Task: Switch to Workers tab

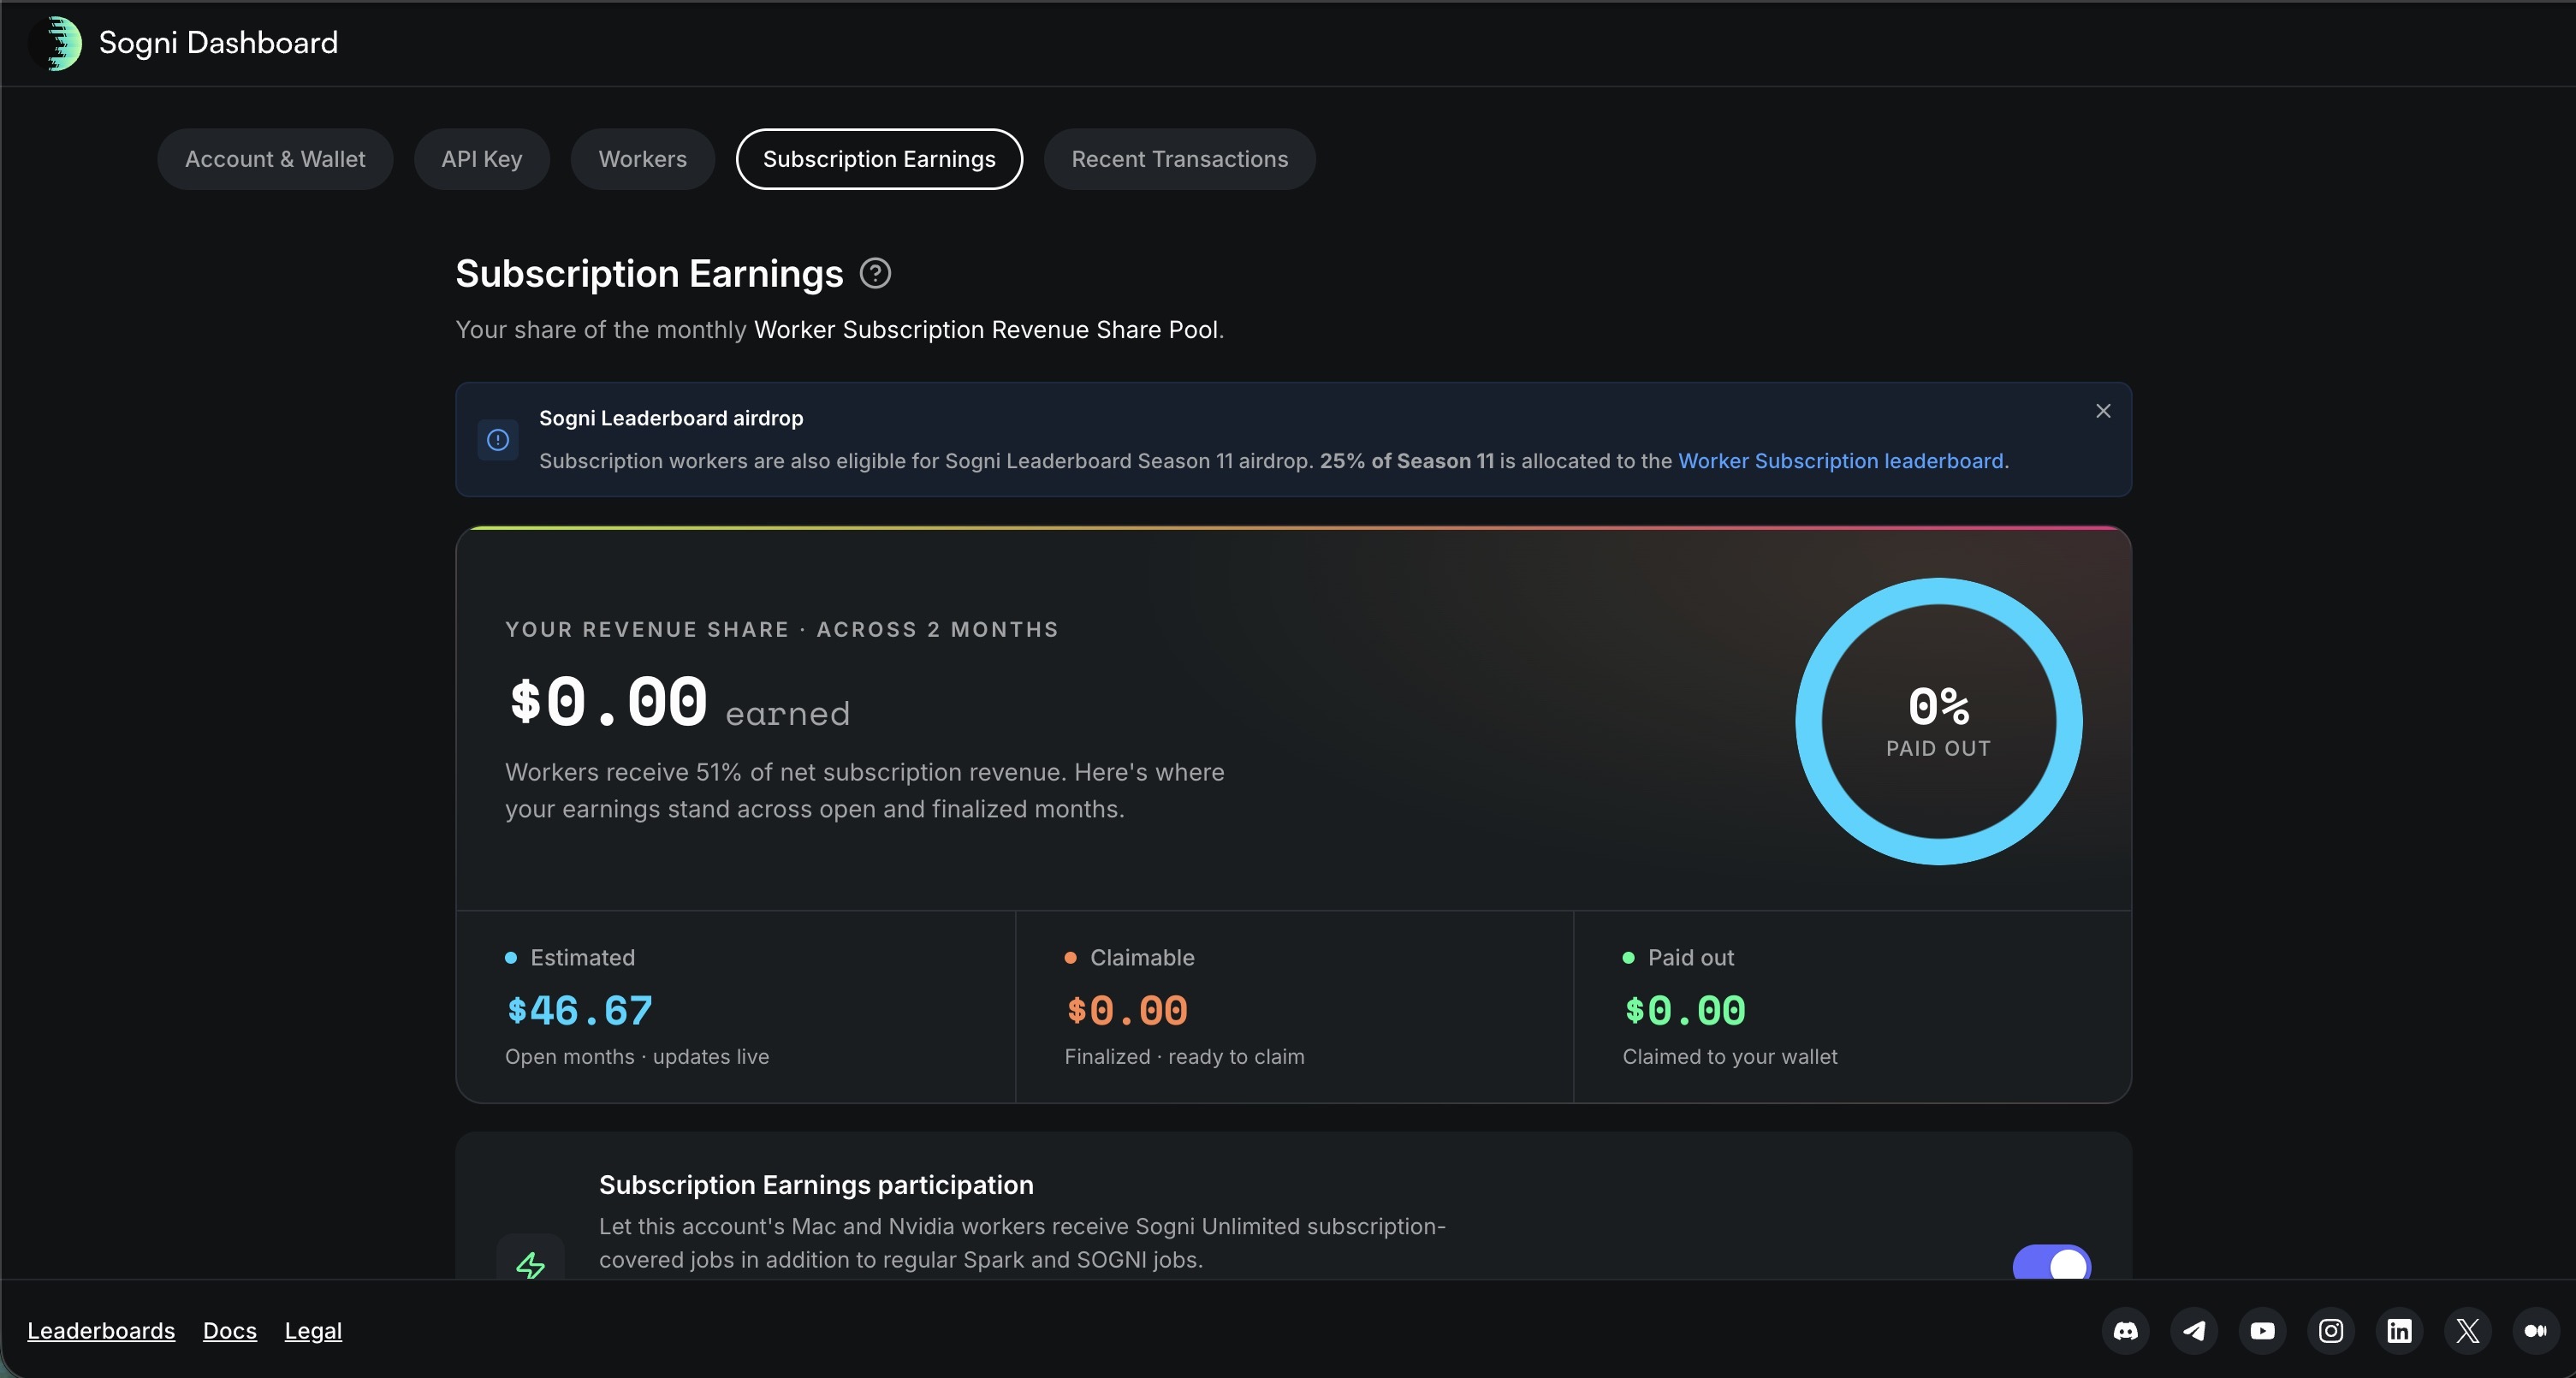Action: [x=642, y=159]
